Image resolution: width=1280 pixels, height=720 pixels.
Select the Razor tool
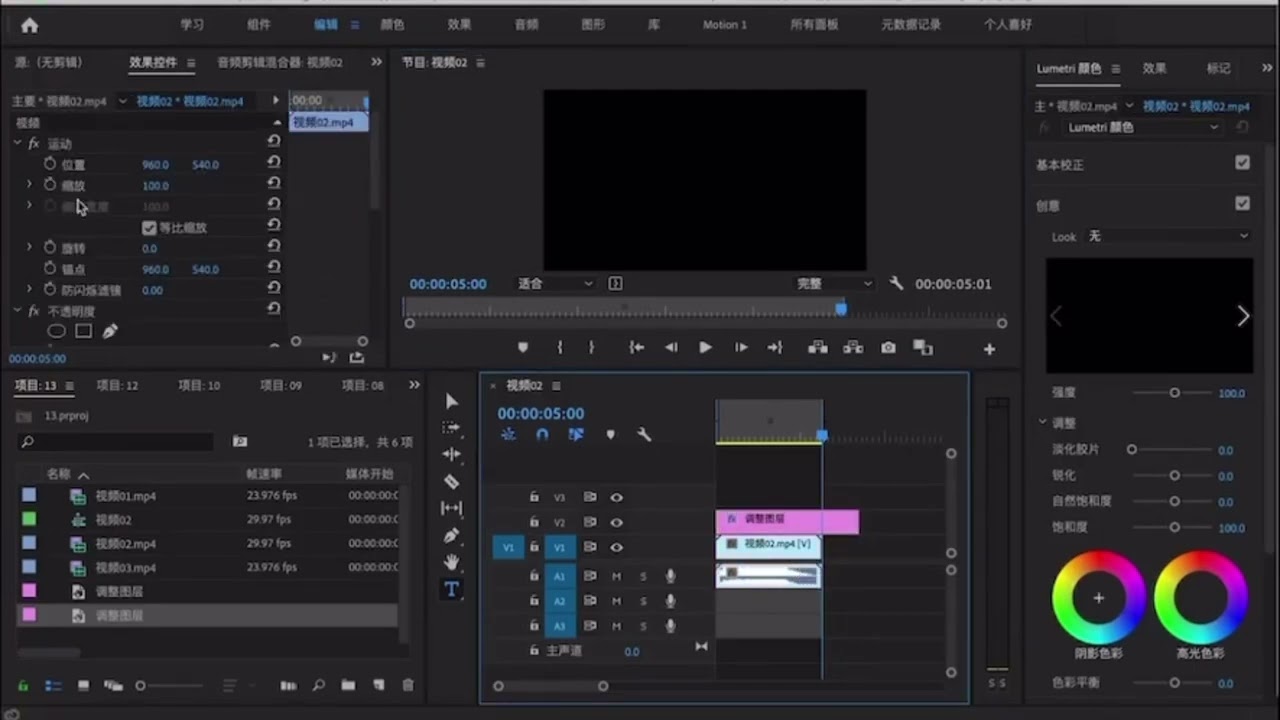click(x=451, y=481)
